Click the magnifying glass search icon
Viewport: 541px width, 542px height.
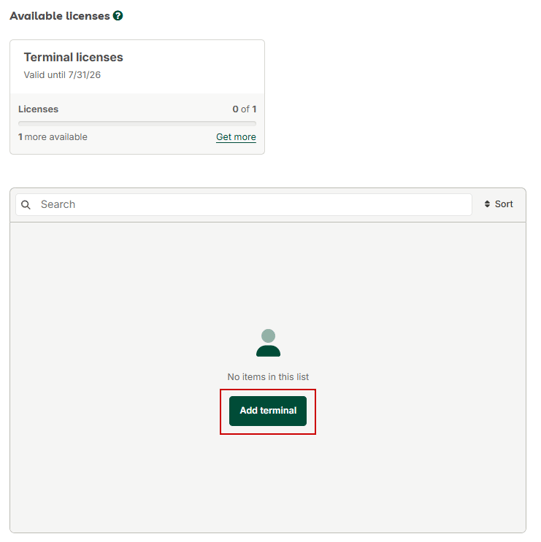click(26, 205)
